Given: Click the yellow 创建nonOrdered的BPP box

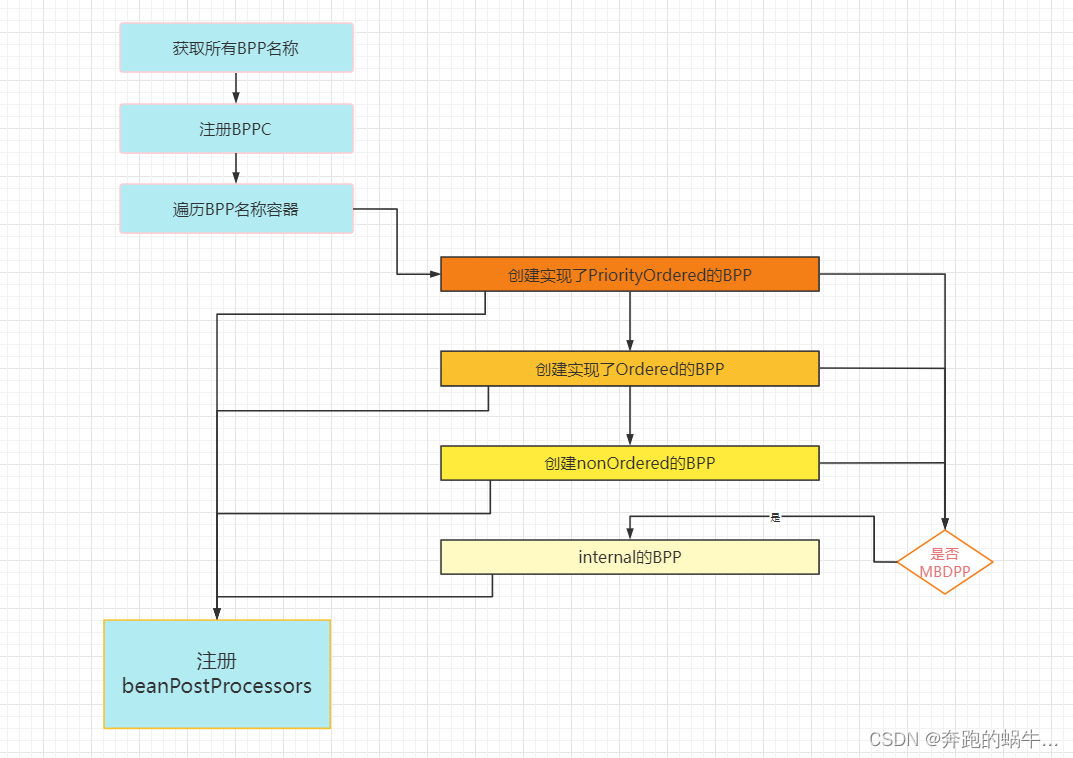Looking at the screenshot, I should [x=630, y=463].
